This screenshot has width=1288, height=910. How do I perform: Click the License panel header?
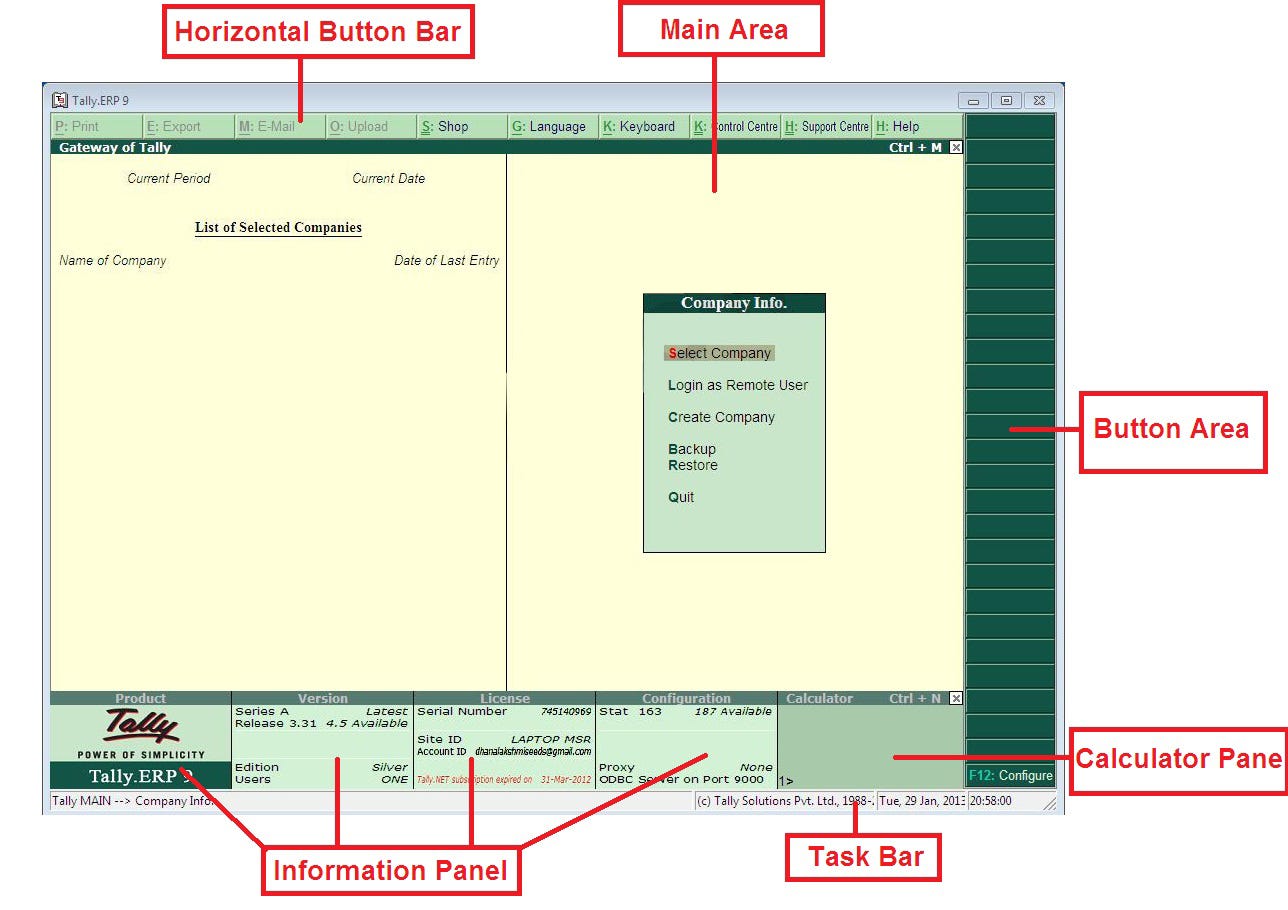tap(505, 698)
